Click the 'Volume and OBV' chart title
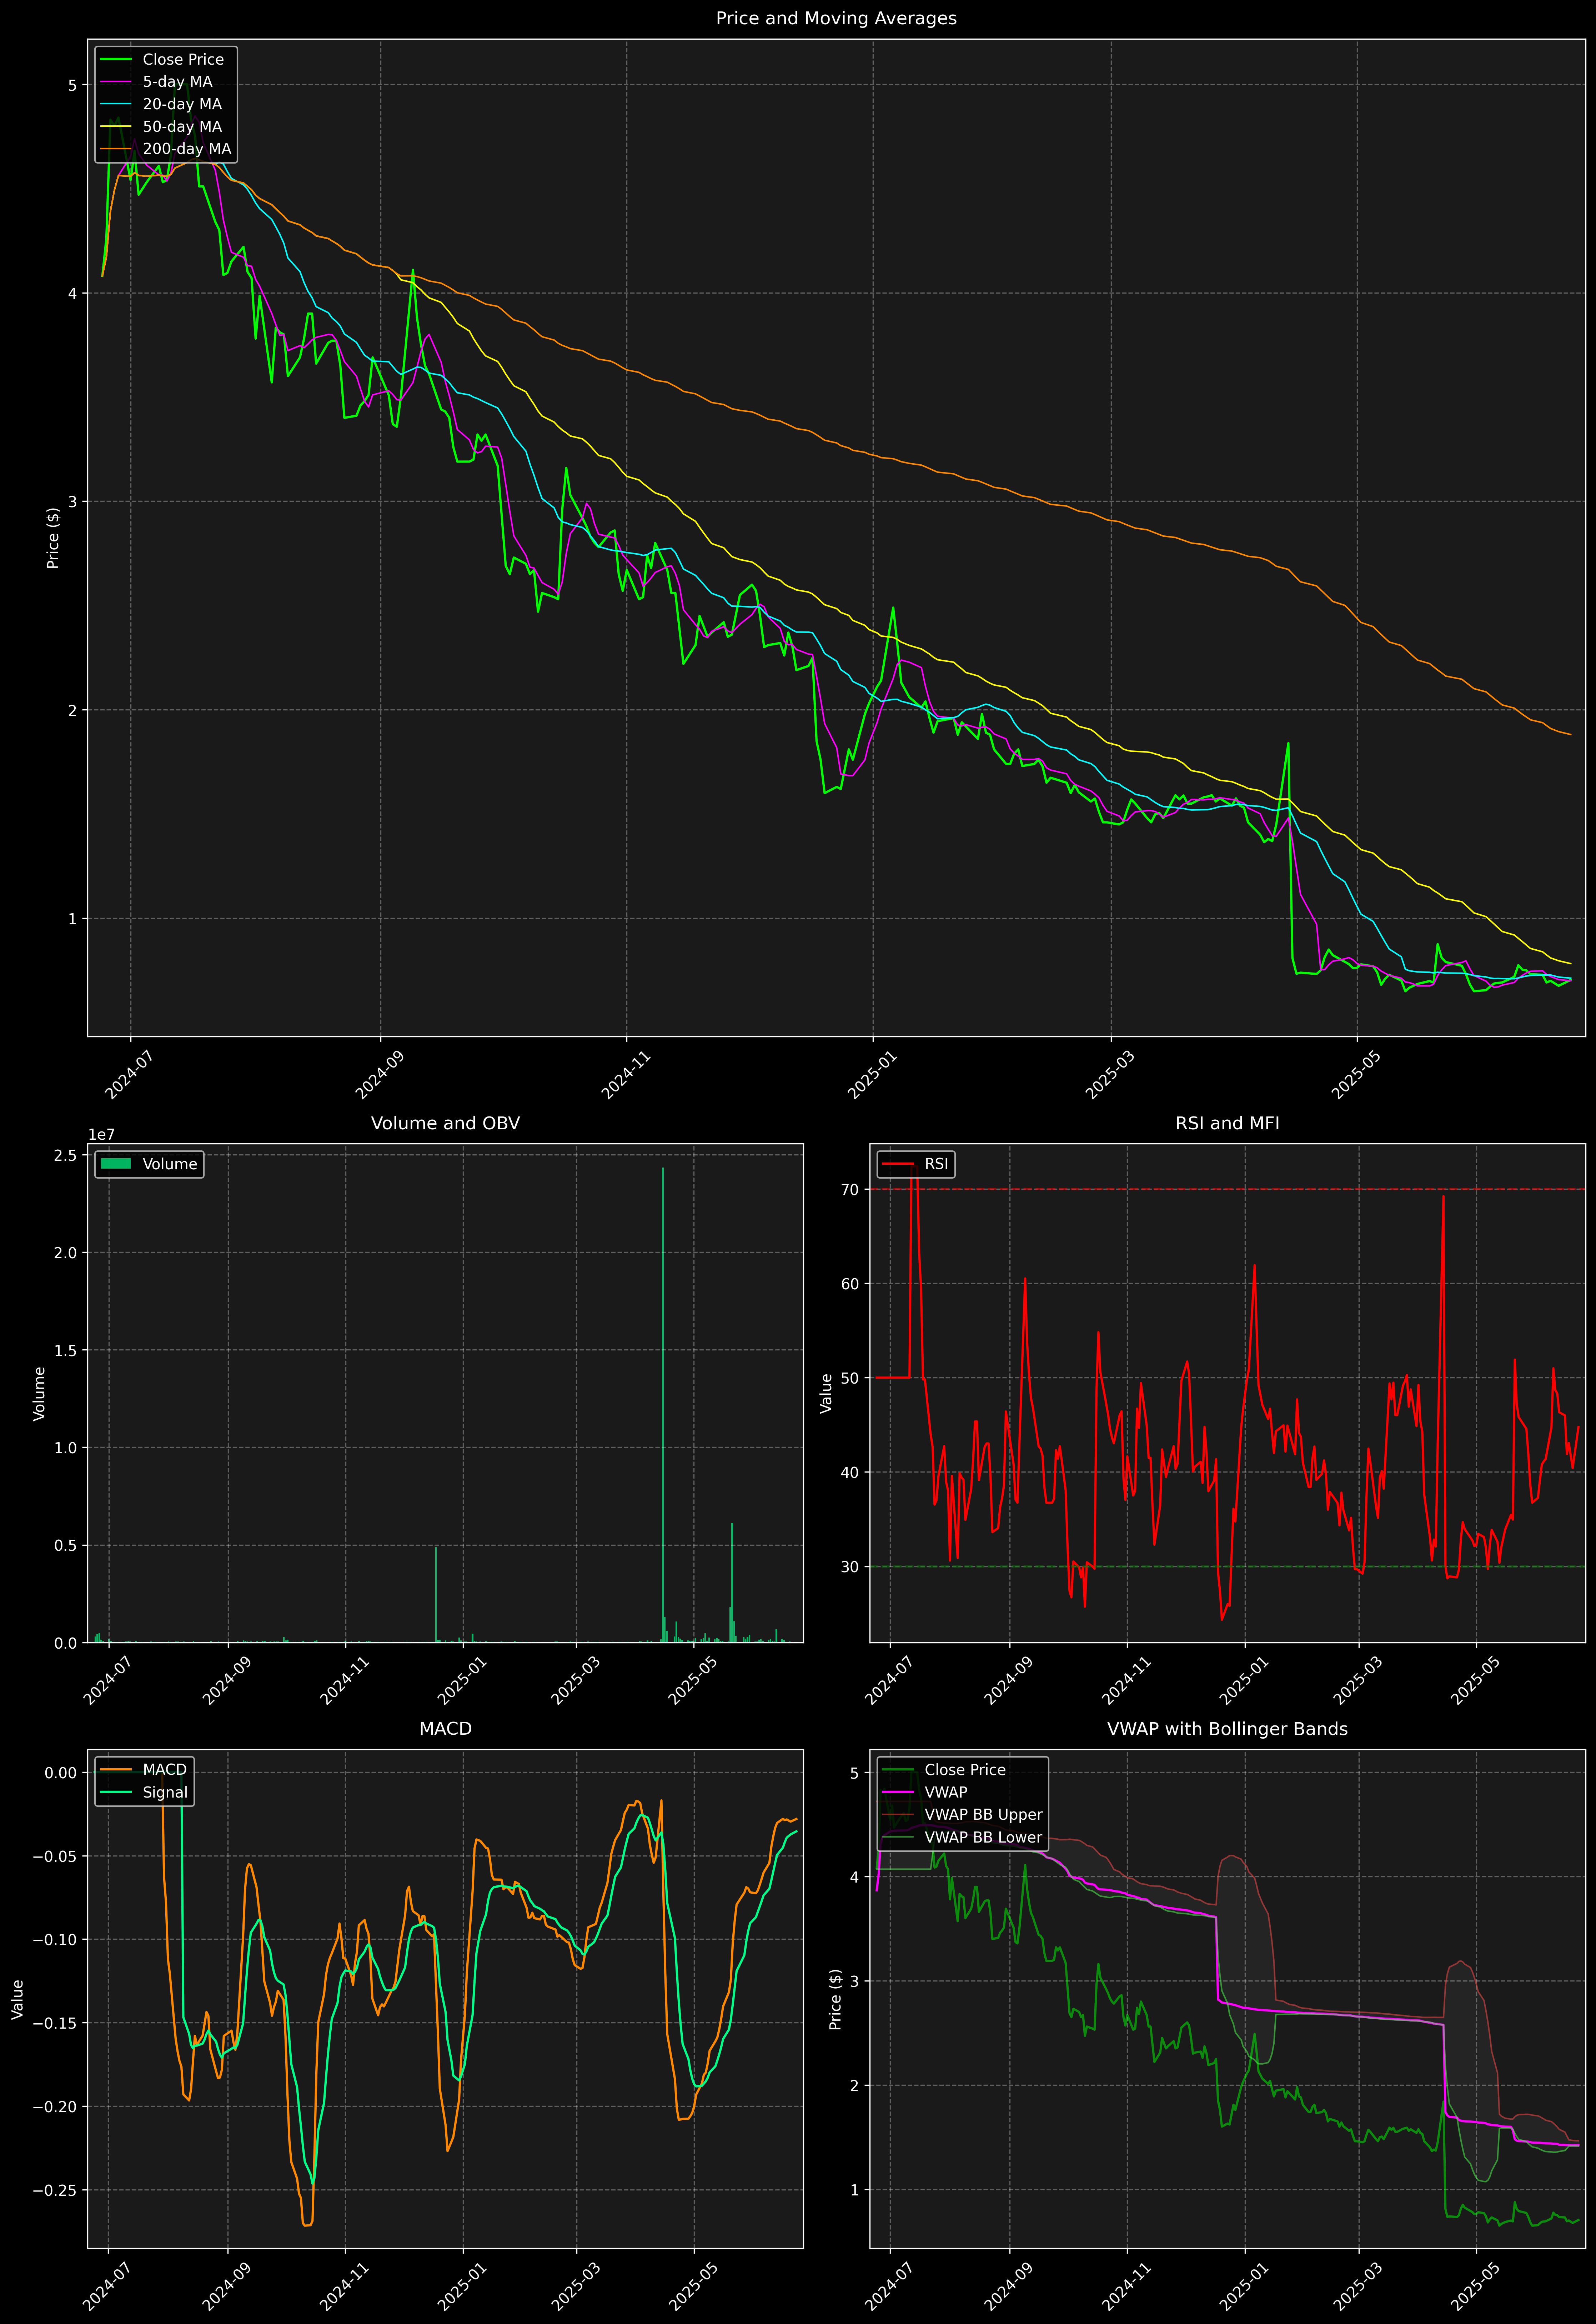This screenshot has width=1596, height=2324. coord(445,1123)
